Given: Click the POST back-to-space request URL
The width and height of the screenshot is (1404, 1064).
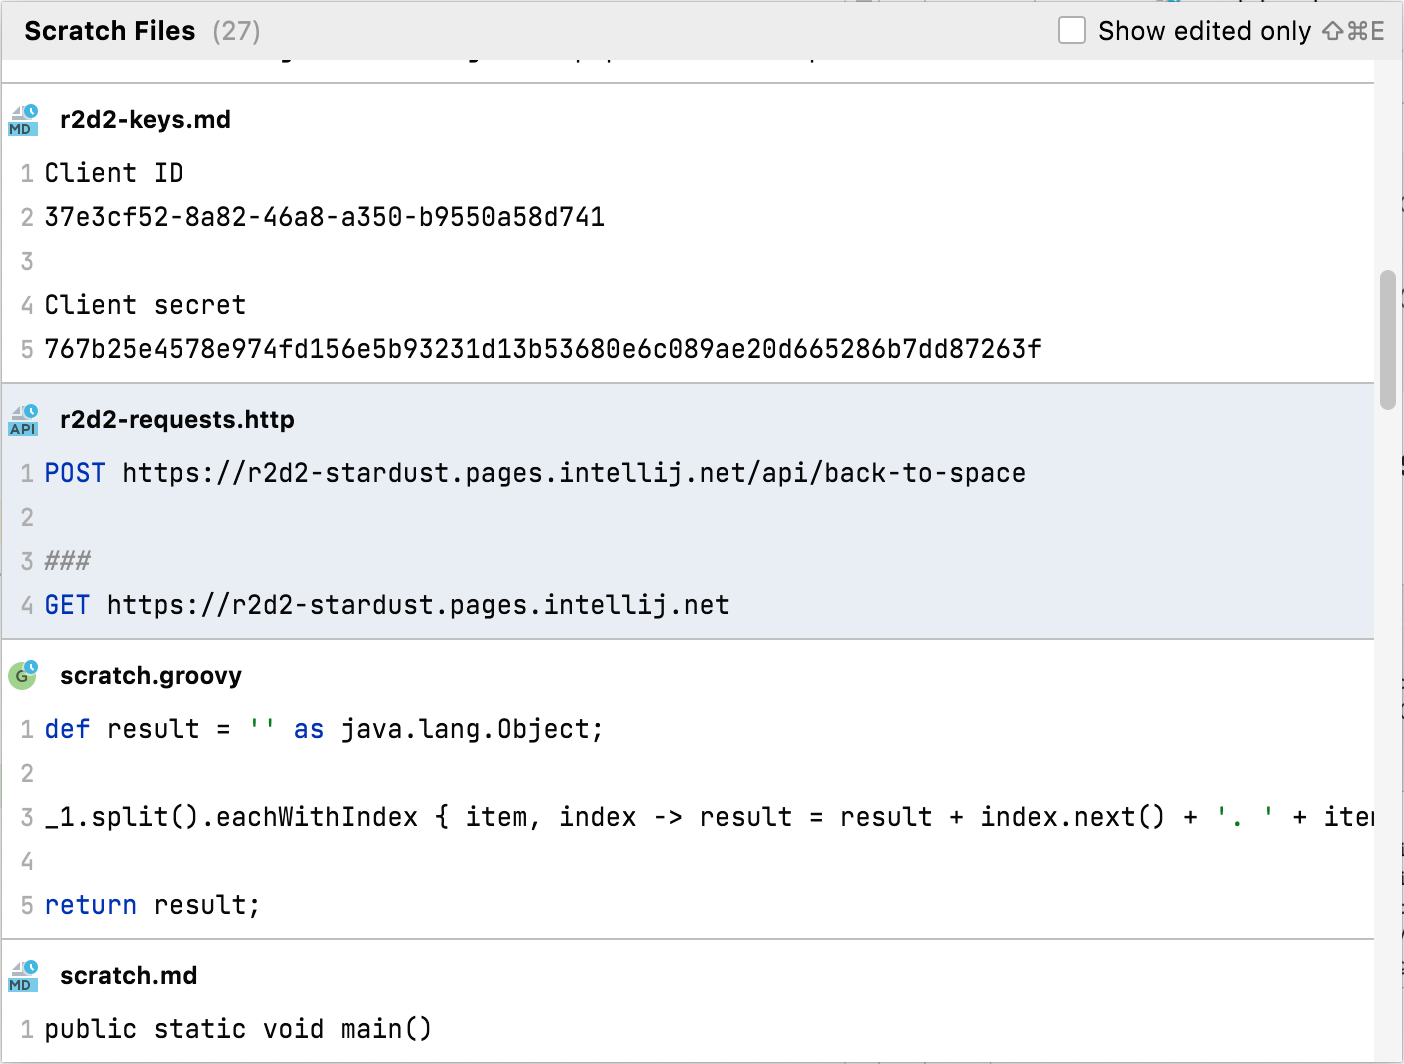Looking at the screenshot, I should pyautogui.click(x=573, y=473).
